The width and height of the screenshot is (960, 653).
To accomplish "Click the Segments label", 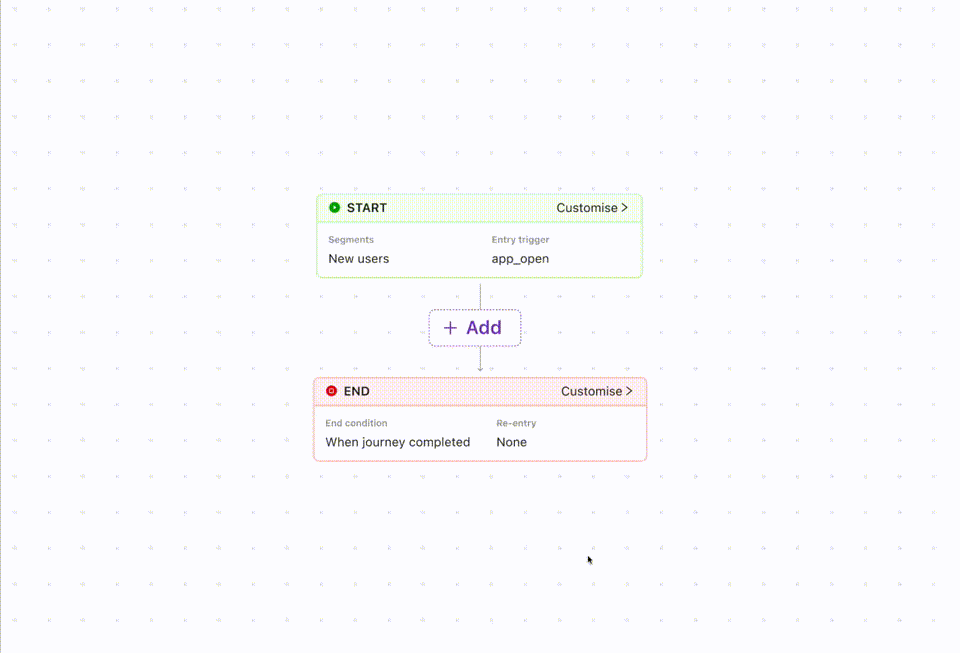I will click(x=351, y=239).
